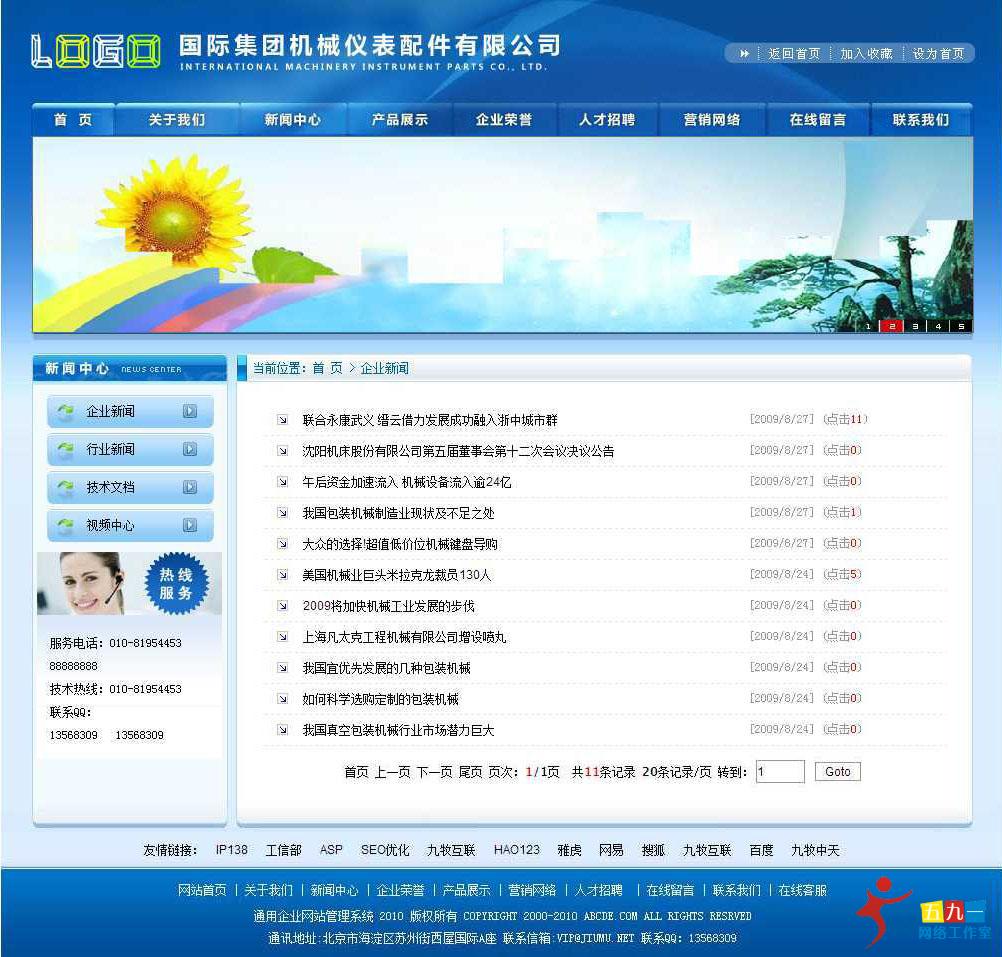The image size is (1002, 957).
Task: Click the arrow icon on 企业新闻 sidebar button
Action: click(190, 411)
